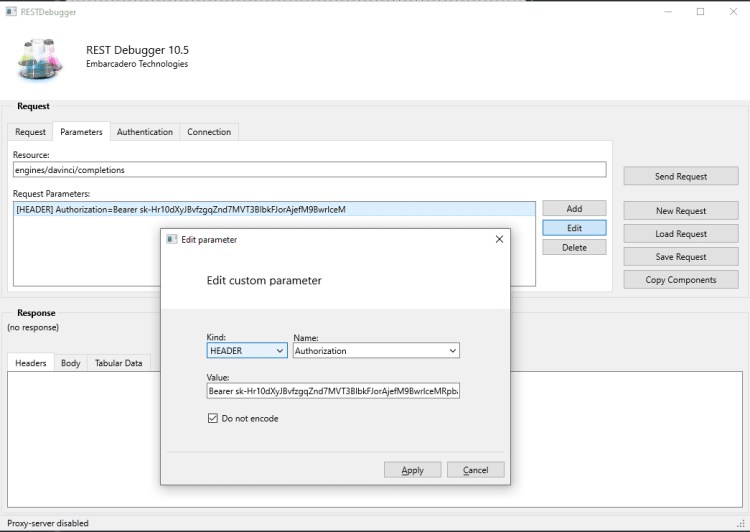The height and width of the screenshot is (532, 750).
Task: Open the Authentication tab
Action: [145, 132]
